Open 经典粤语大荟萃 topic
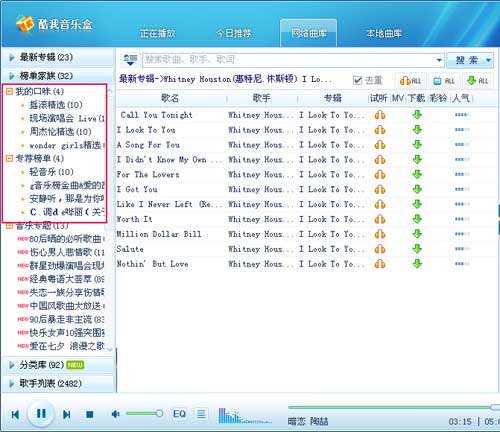 (67, 279)
